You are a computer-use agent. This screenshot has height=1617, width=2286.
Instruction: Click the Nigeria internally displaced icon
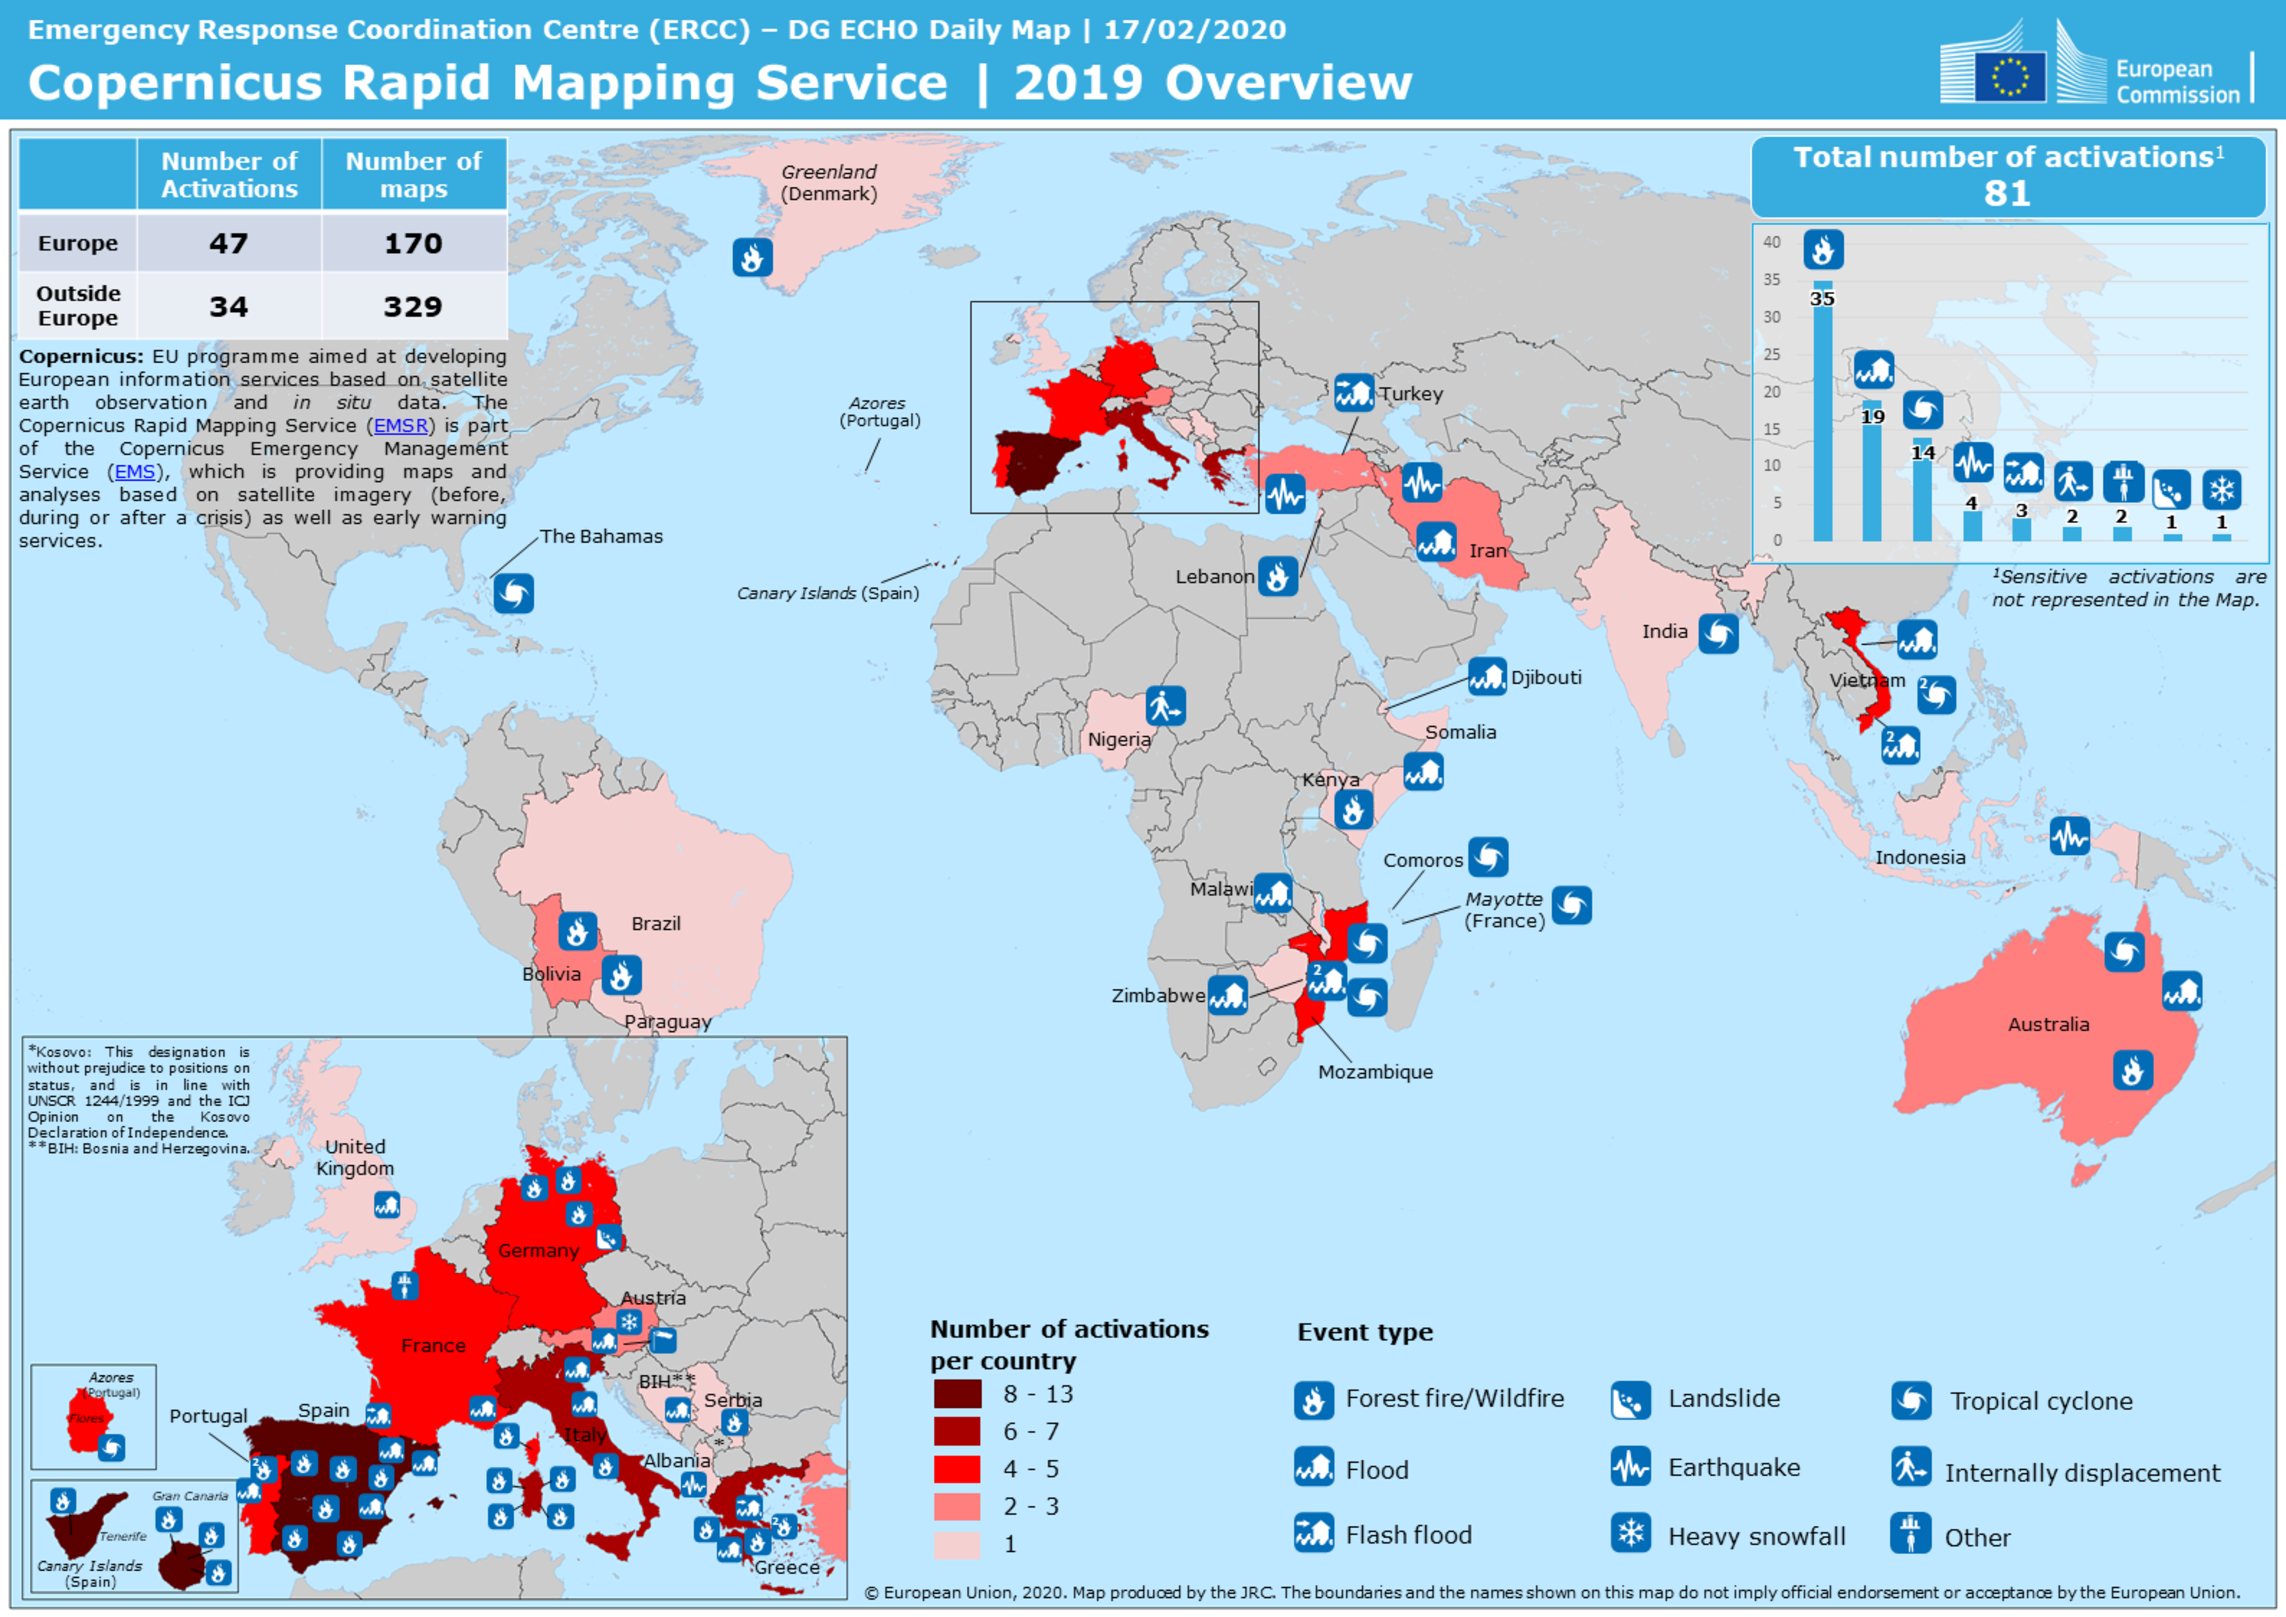[x=1165, y=706]
